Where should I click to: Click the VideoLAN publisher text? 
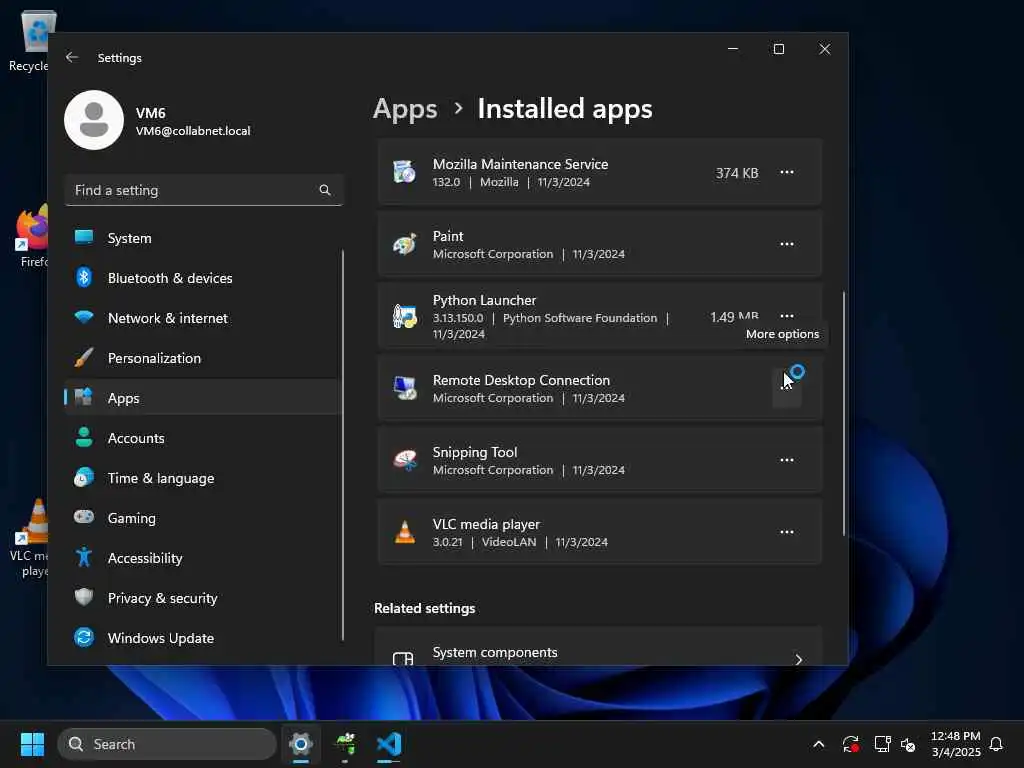(509, 542)
